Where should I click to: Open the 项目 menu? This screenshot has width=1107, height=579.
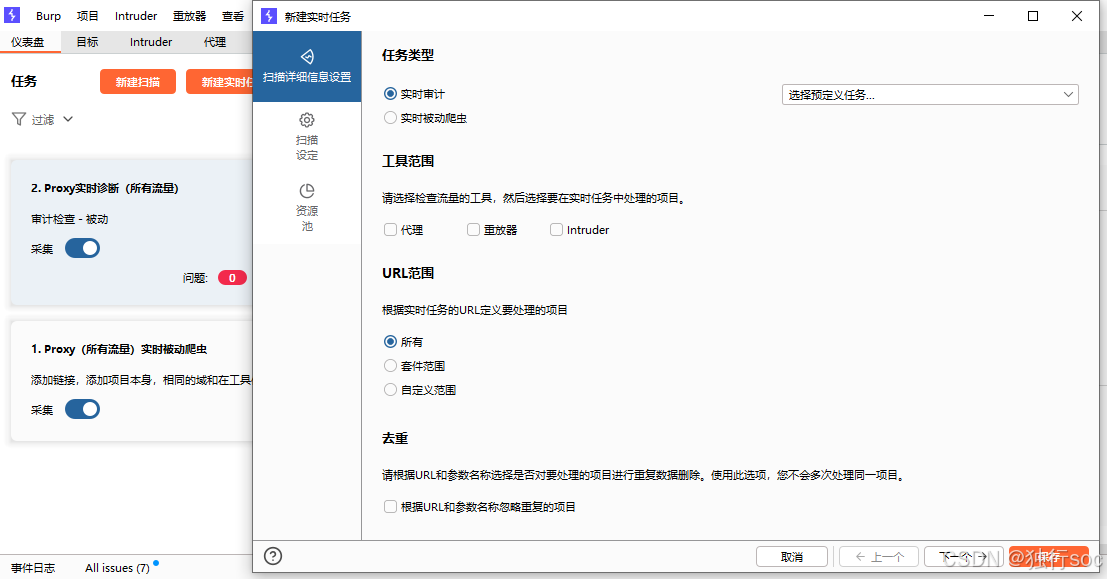tap(88, 16)
